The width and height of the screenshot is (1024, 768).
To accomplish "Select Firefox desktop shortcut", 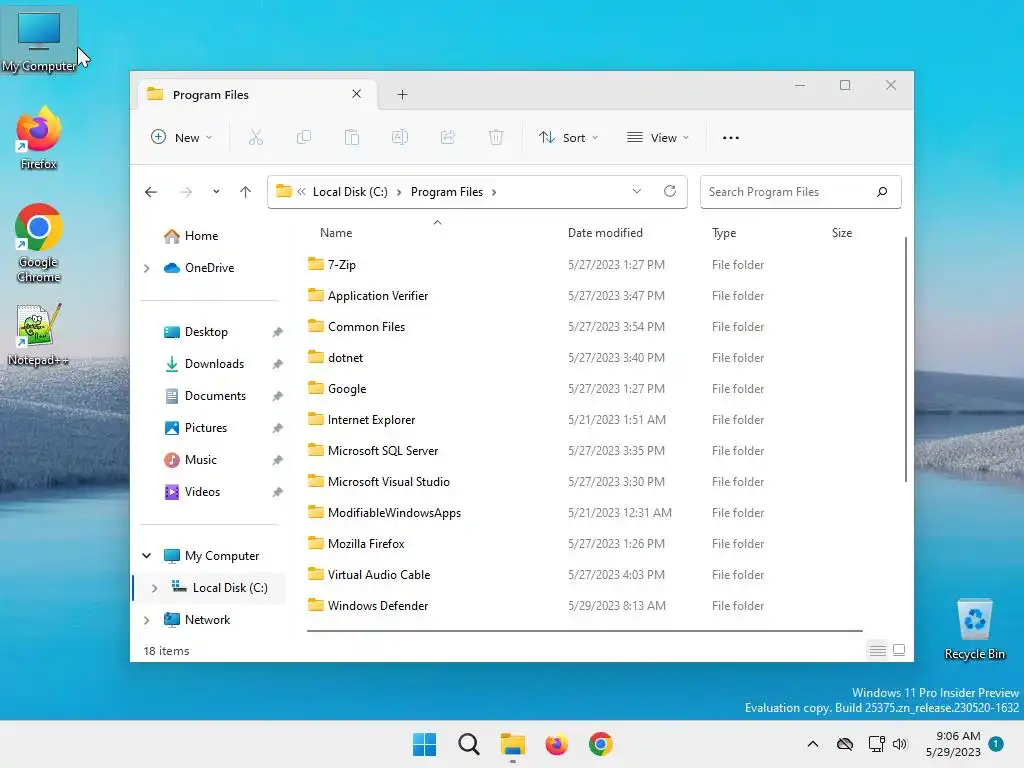I will (39, 138).
